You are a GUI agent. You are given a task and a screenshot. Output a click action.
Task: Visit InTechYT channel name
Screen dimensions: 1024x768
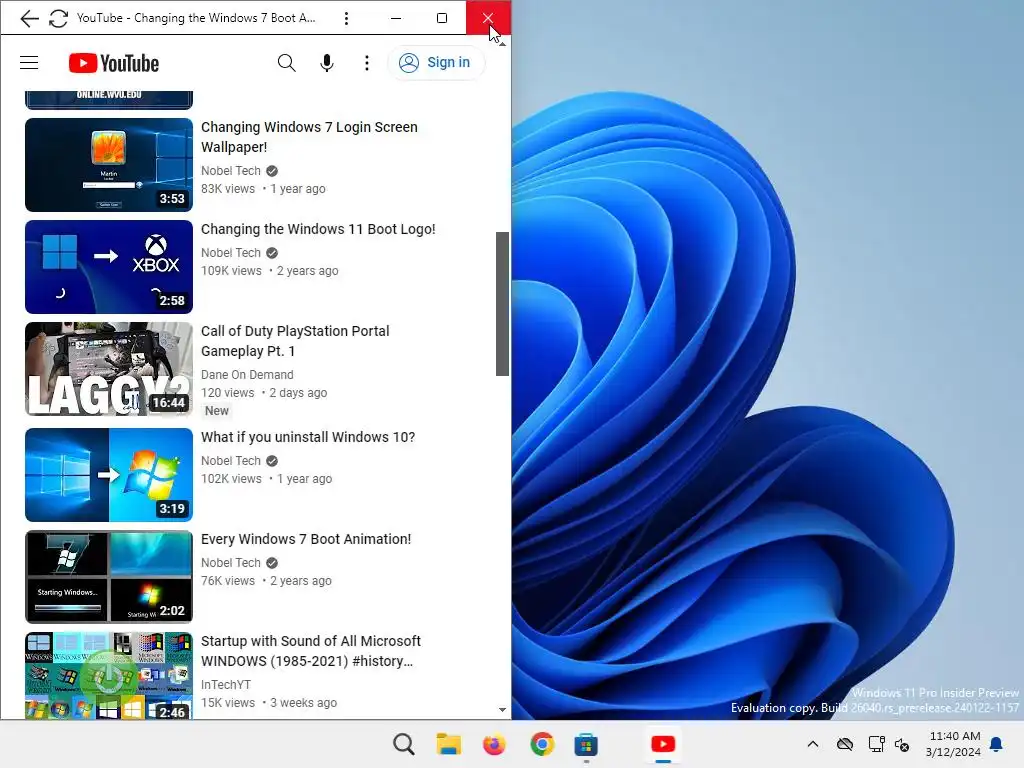click(x=226, y=684)
